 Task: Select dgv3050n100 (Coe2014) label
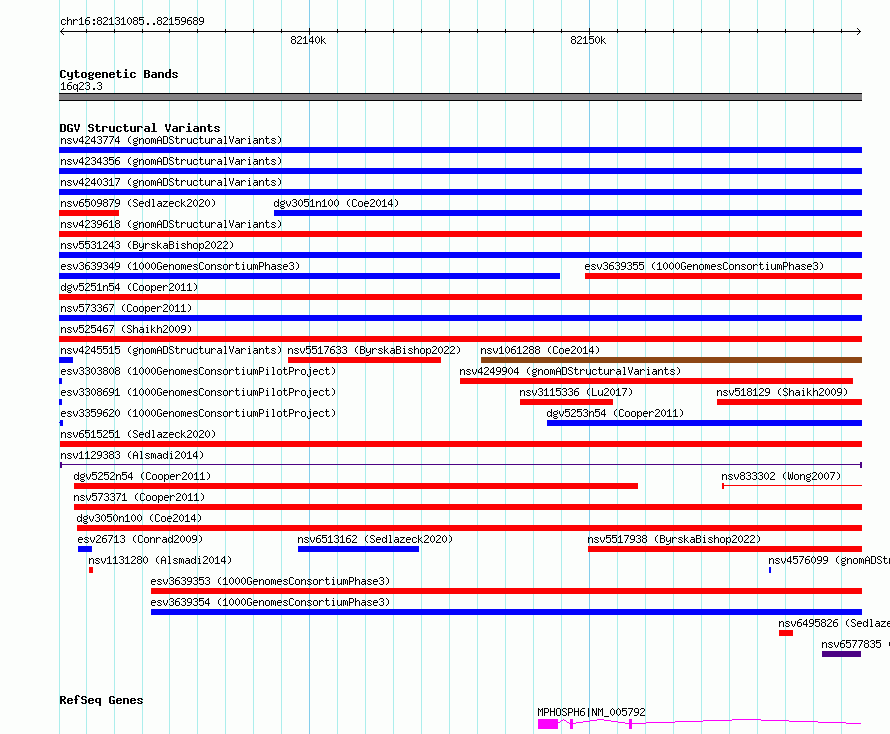pyautogui.click(x=139, y=518)
